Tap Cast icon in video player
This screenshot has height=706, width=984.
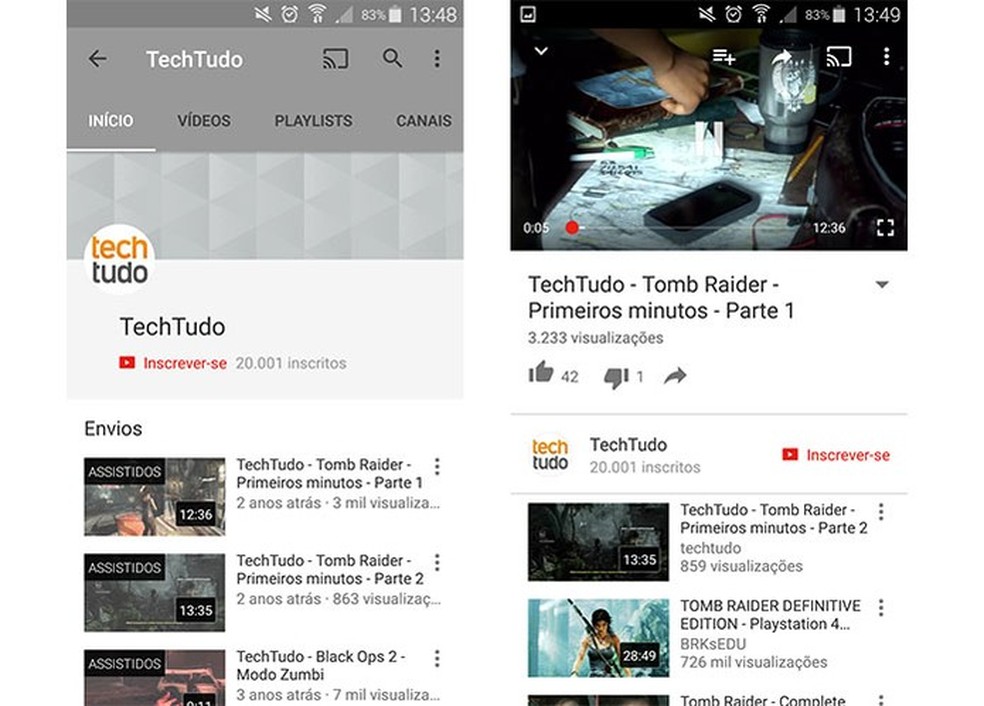[839, 57]
